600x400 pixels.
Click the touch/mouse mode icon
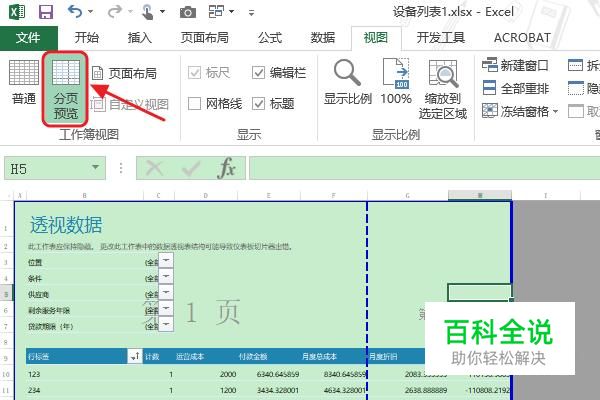point(147,12)
